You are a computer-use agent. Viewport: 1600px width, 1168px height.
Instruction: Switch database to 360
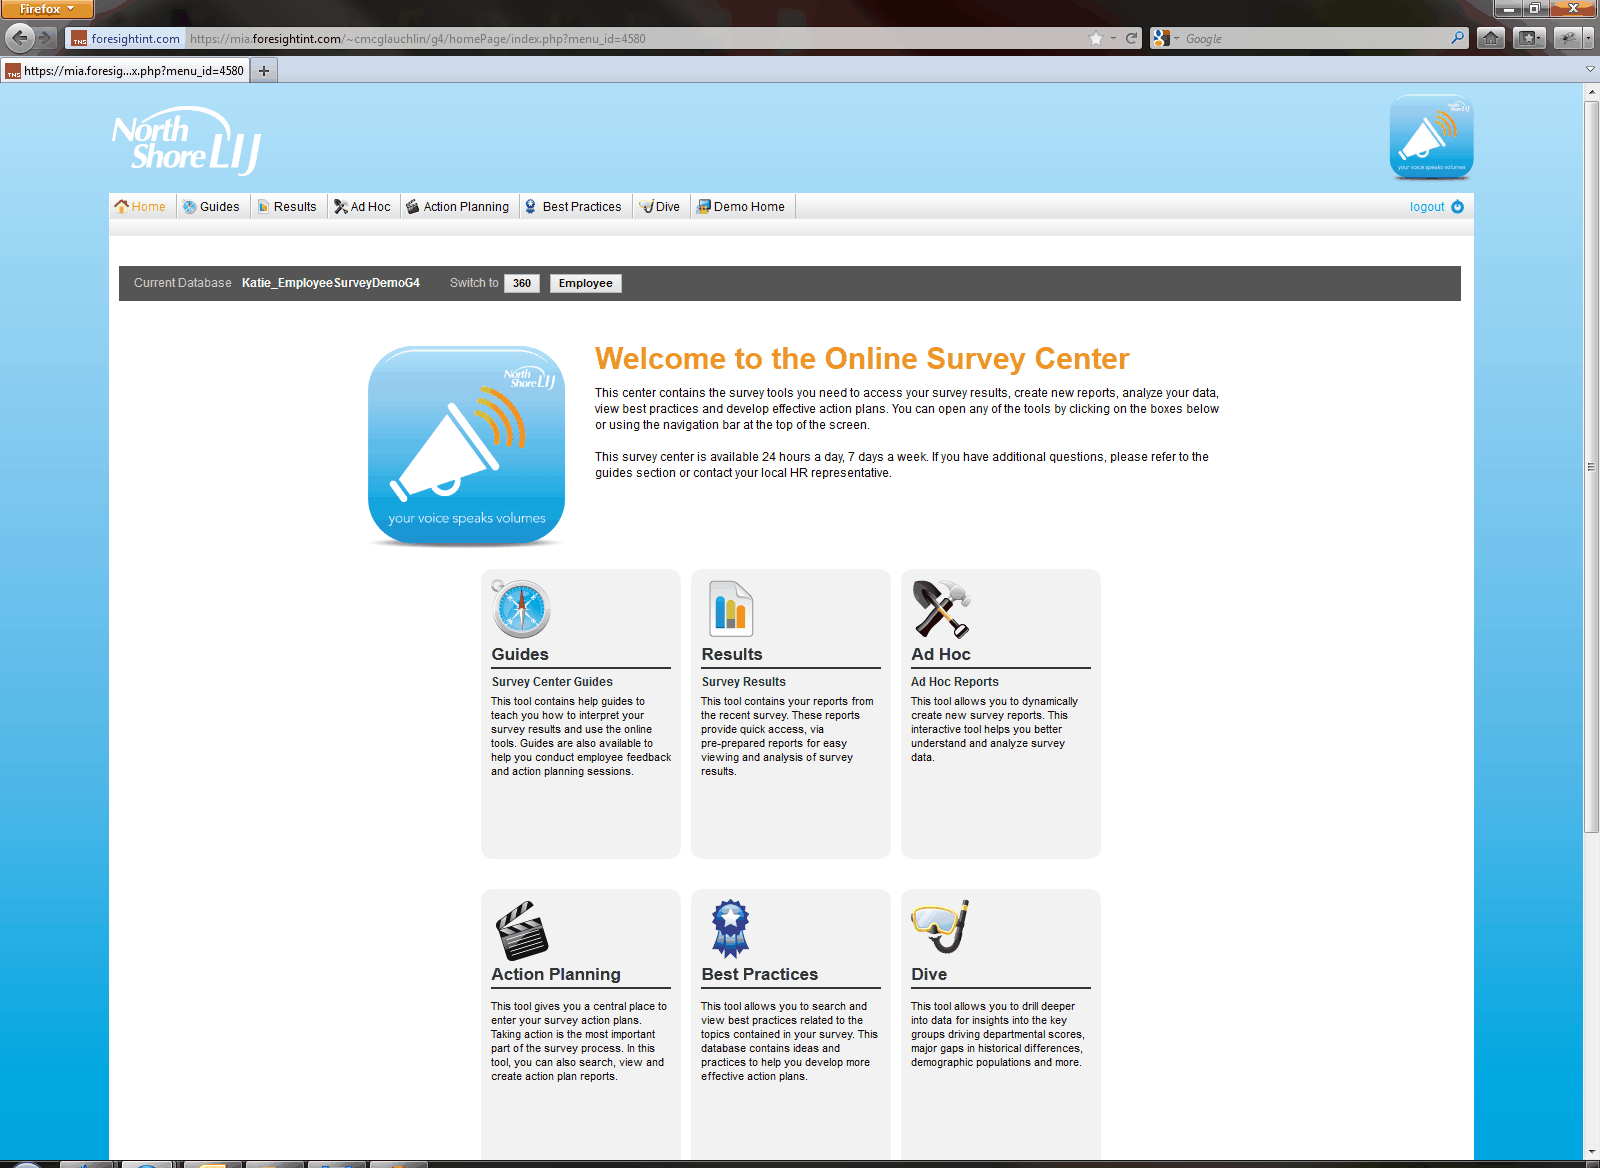(522, 284)
